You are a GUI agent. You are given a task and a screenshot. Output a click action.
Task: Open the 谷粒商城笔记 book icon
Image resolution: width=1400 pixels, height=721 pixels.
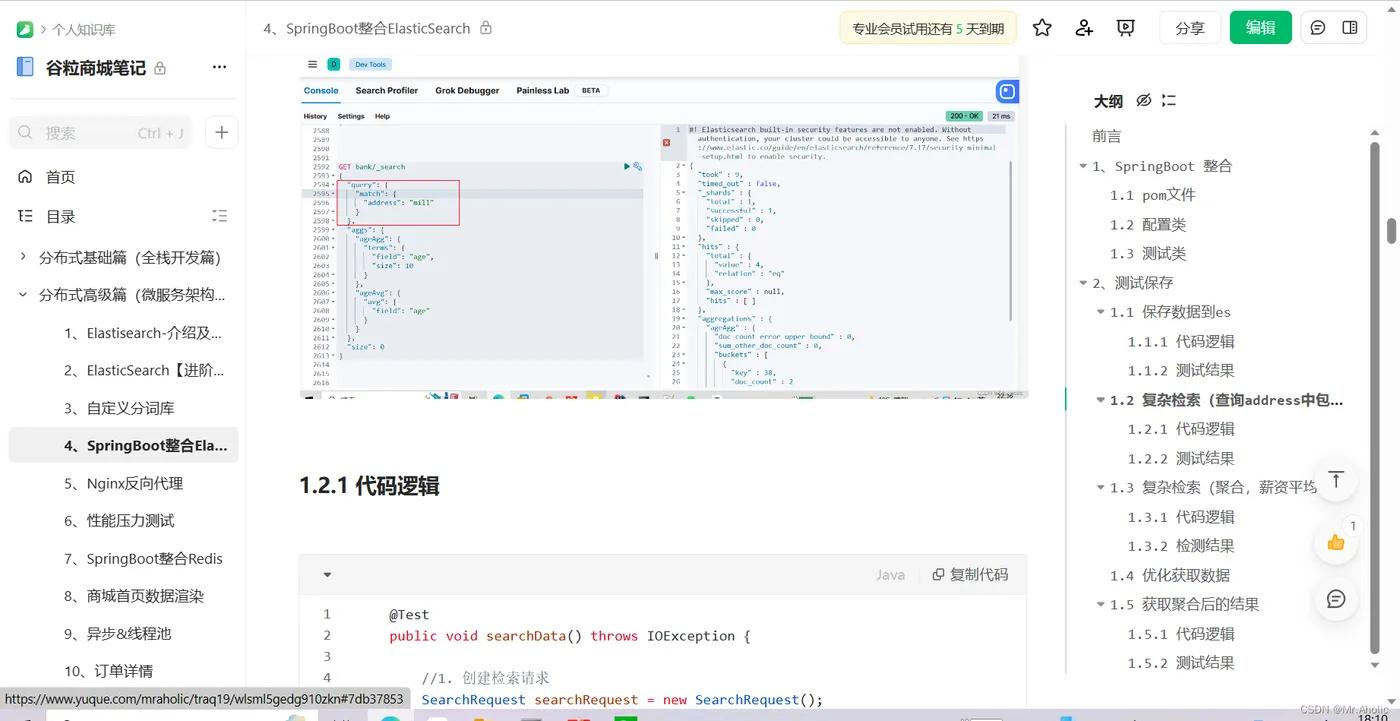25,68
